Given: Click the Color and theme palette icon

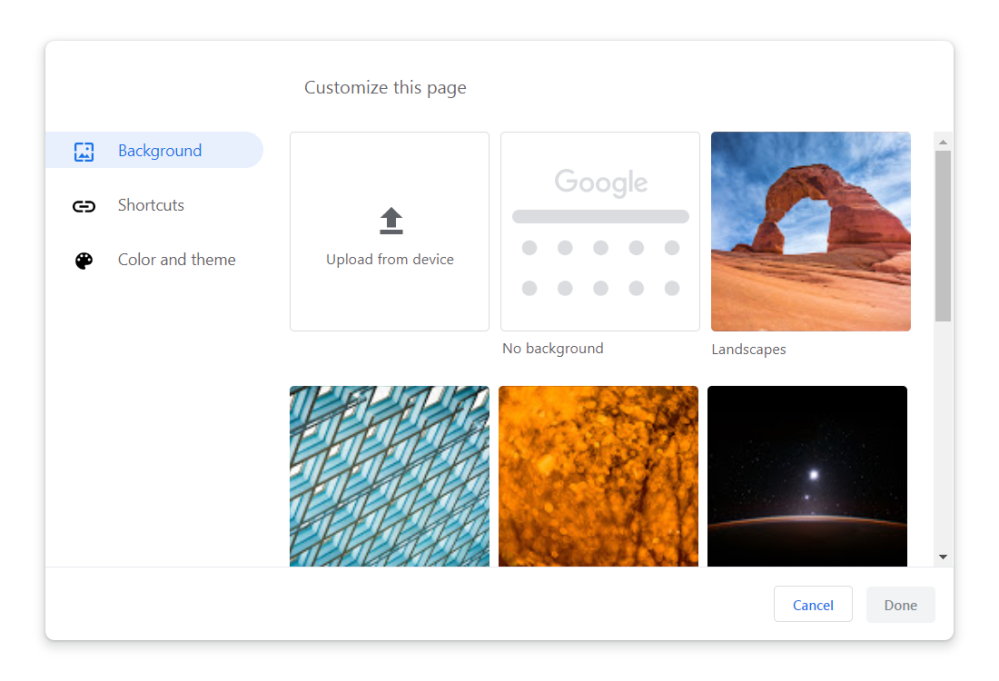Looking at the screenshot, I should [84, 259].
